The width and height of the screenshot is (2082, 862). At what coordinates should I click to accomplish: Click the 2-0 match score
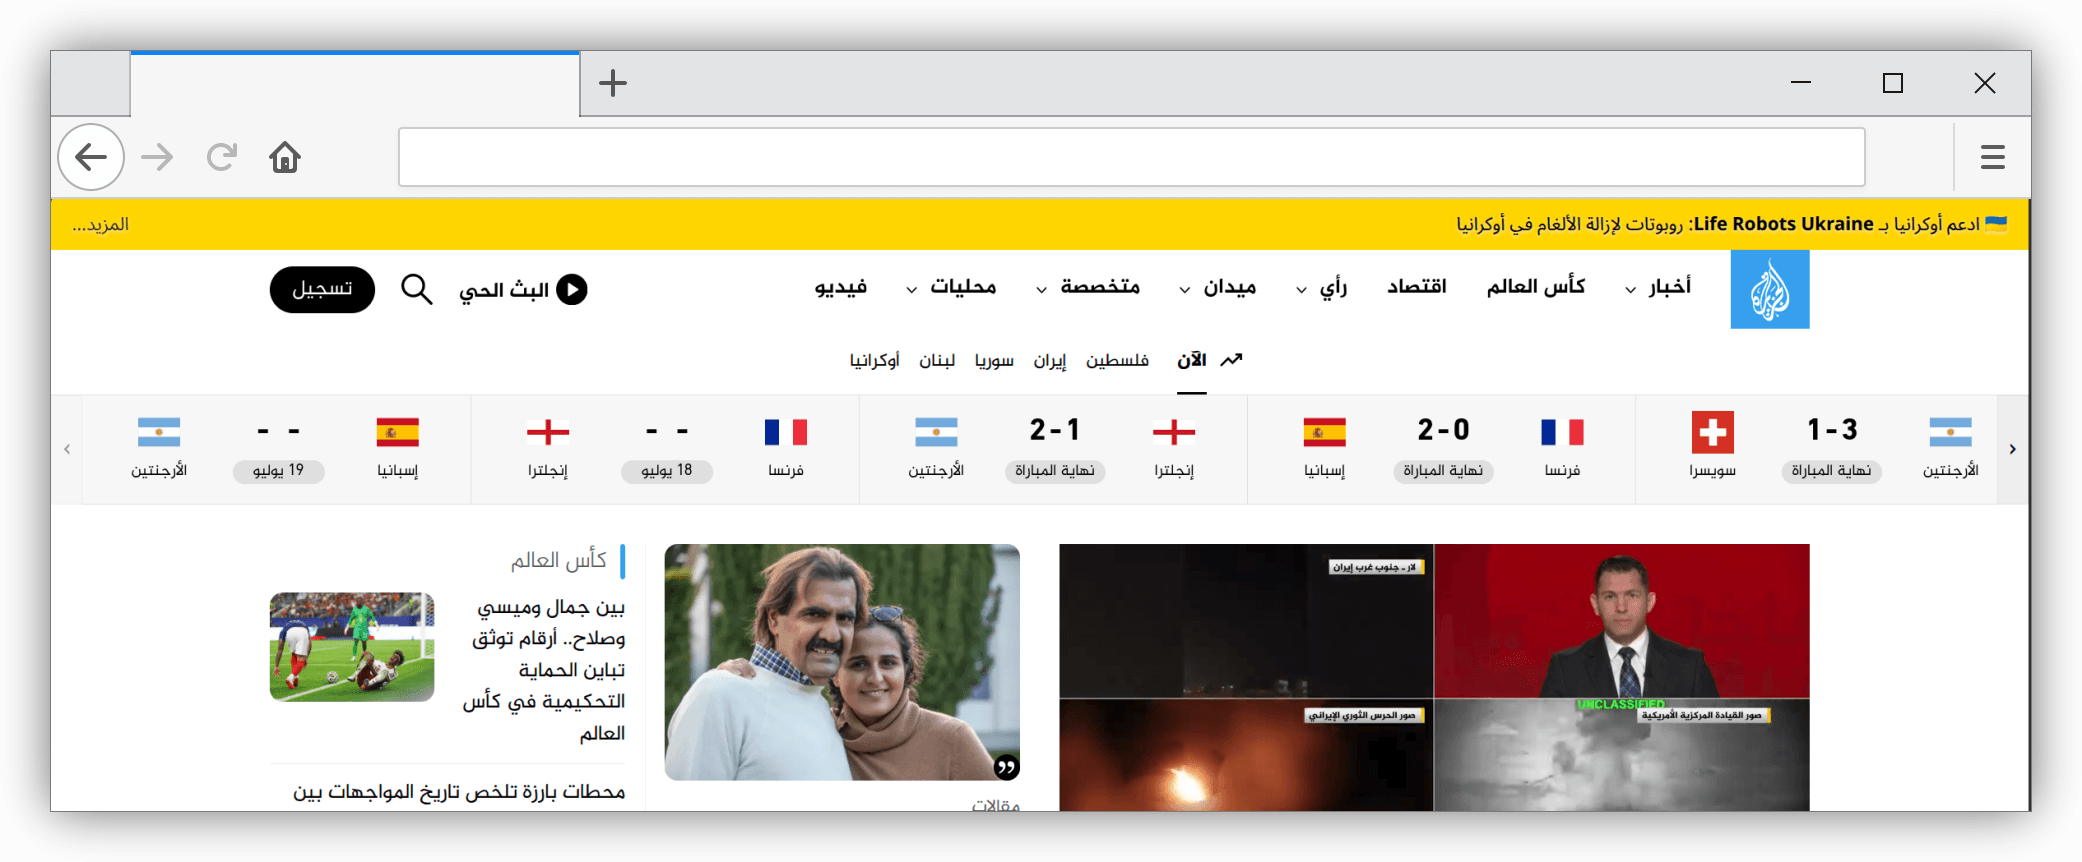coord(1443,430)
